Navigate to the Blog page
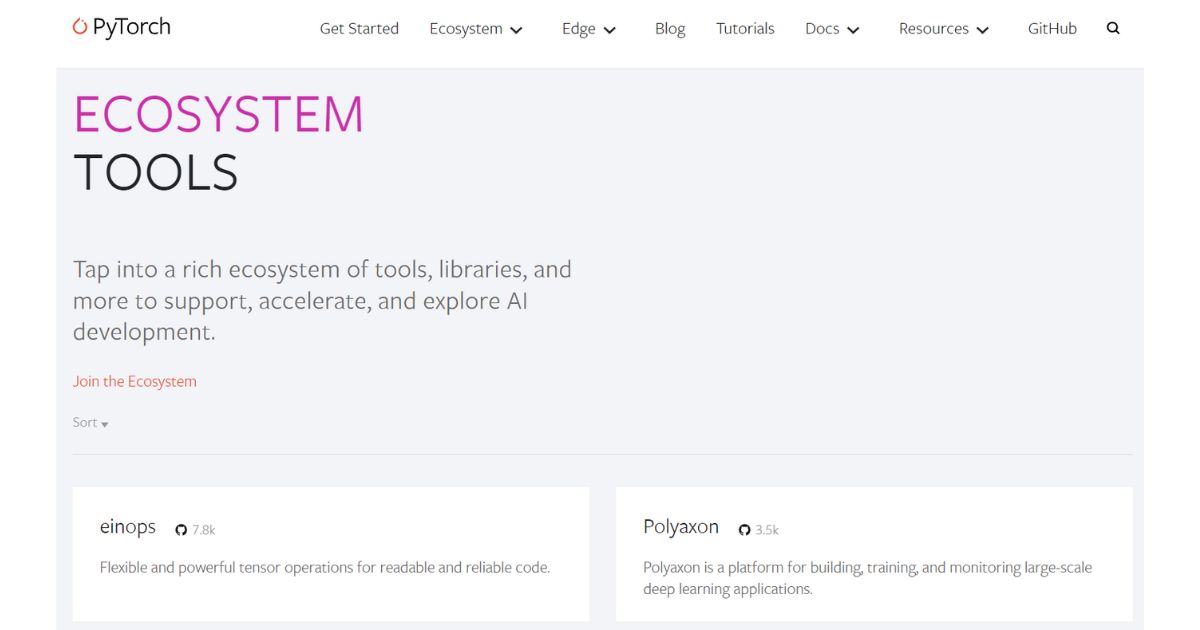The width and height of the screenshot is (1200, 630). click(x=670, y=28)
